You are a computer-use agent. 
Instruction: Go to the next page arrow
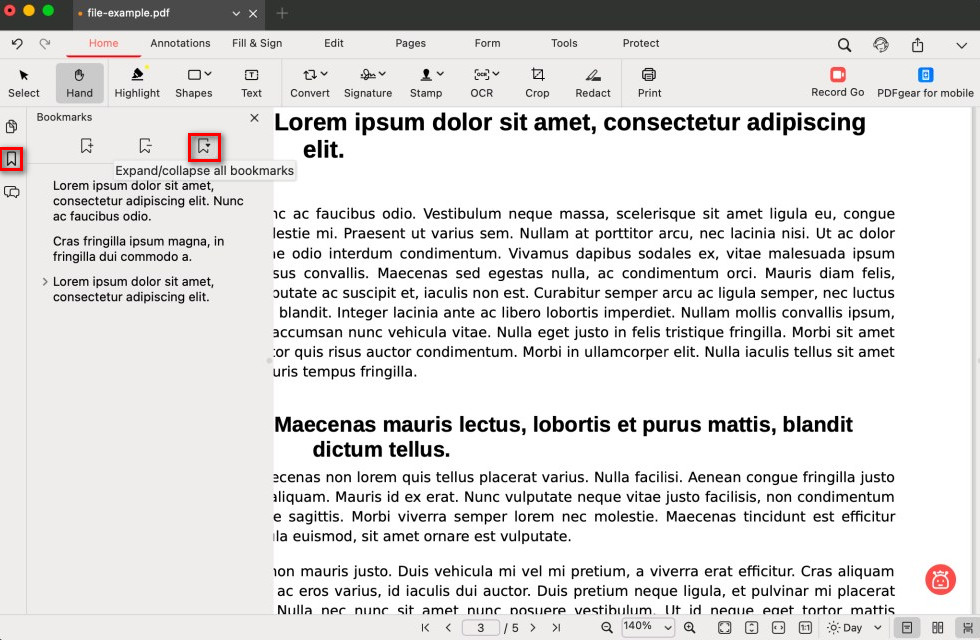pos(533,628)
